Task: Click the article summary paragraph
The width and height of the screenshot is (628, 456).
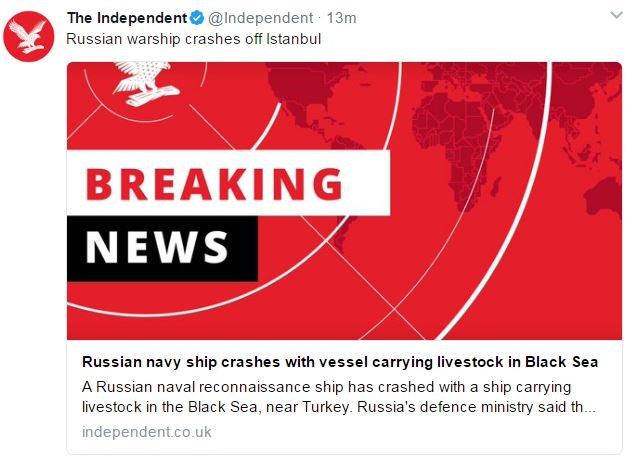Action: point(340,397)
